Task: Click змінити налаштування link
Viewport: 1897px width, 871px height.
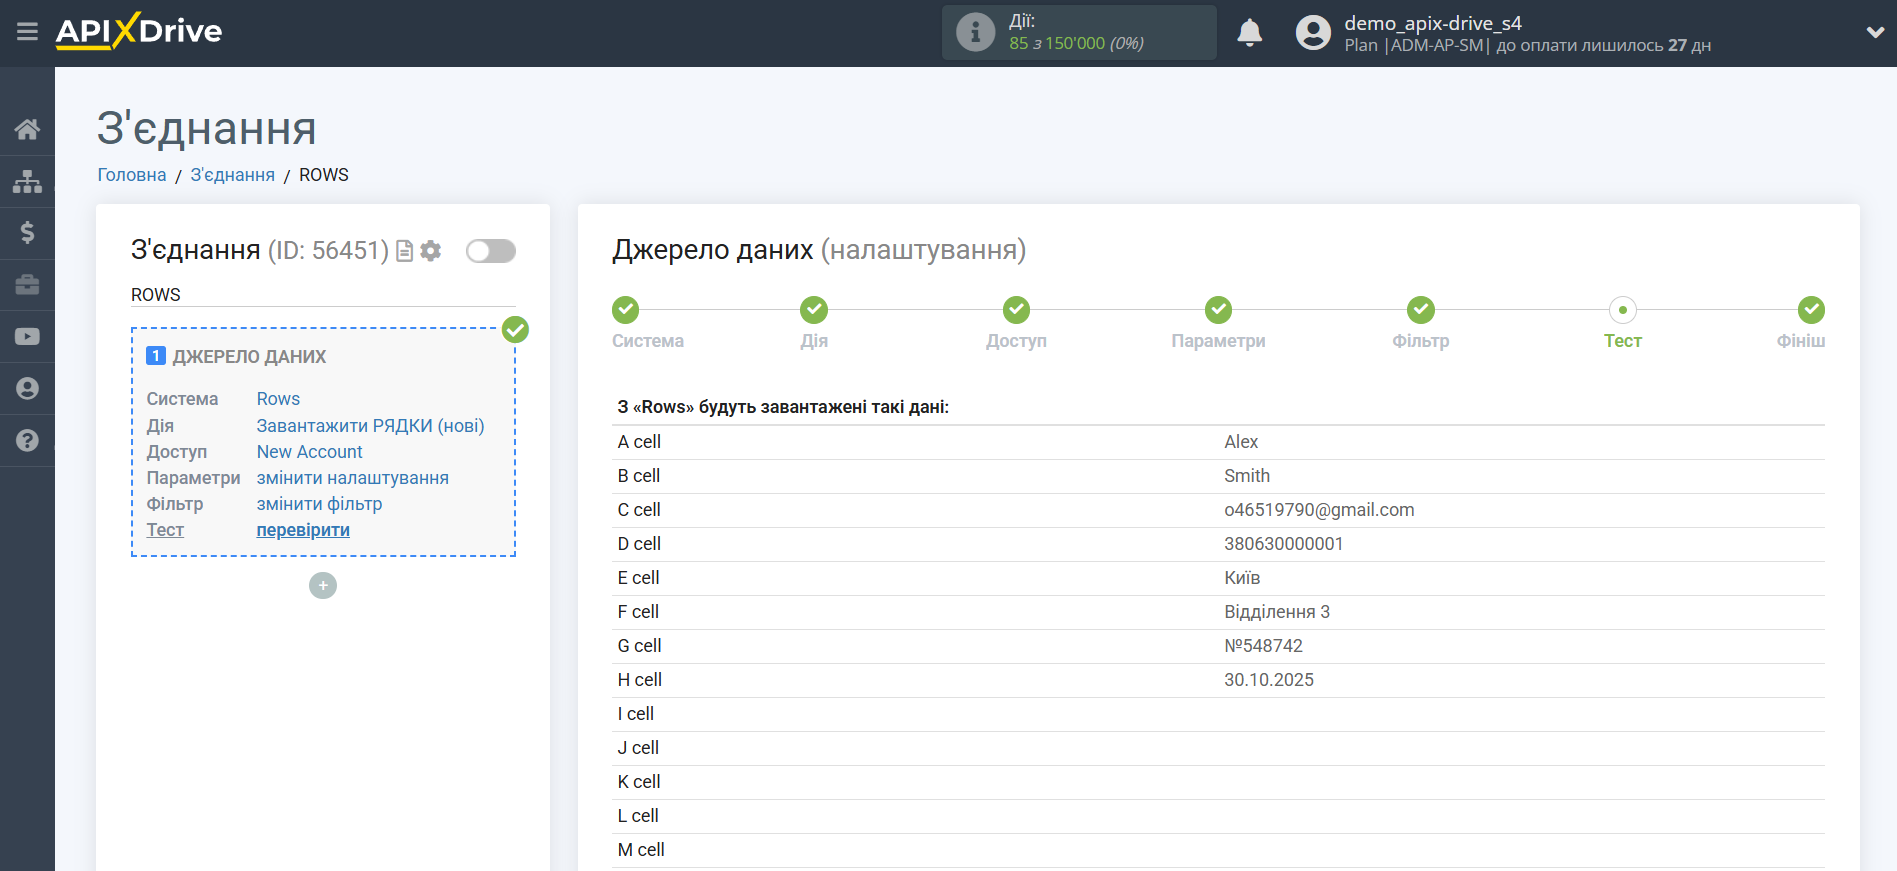Action: (x=352, y=478)
